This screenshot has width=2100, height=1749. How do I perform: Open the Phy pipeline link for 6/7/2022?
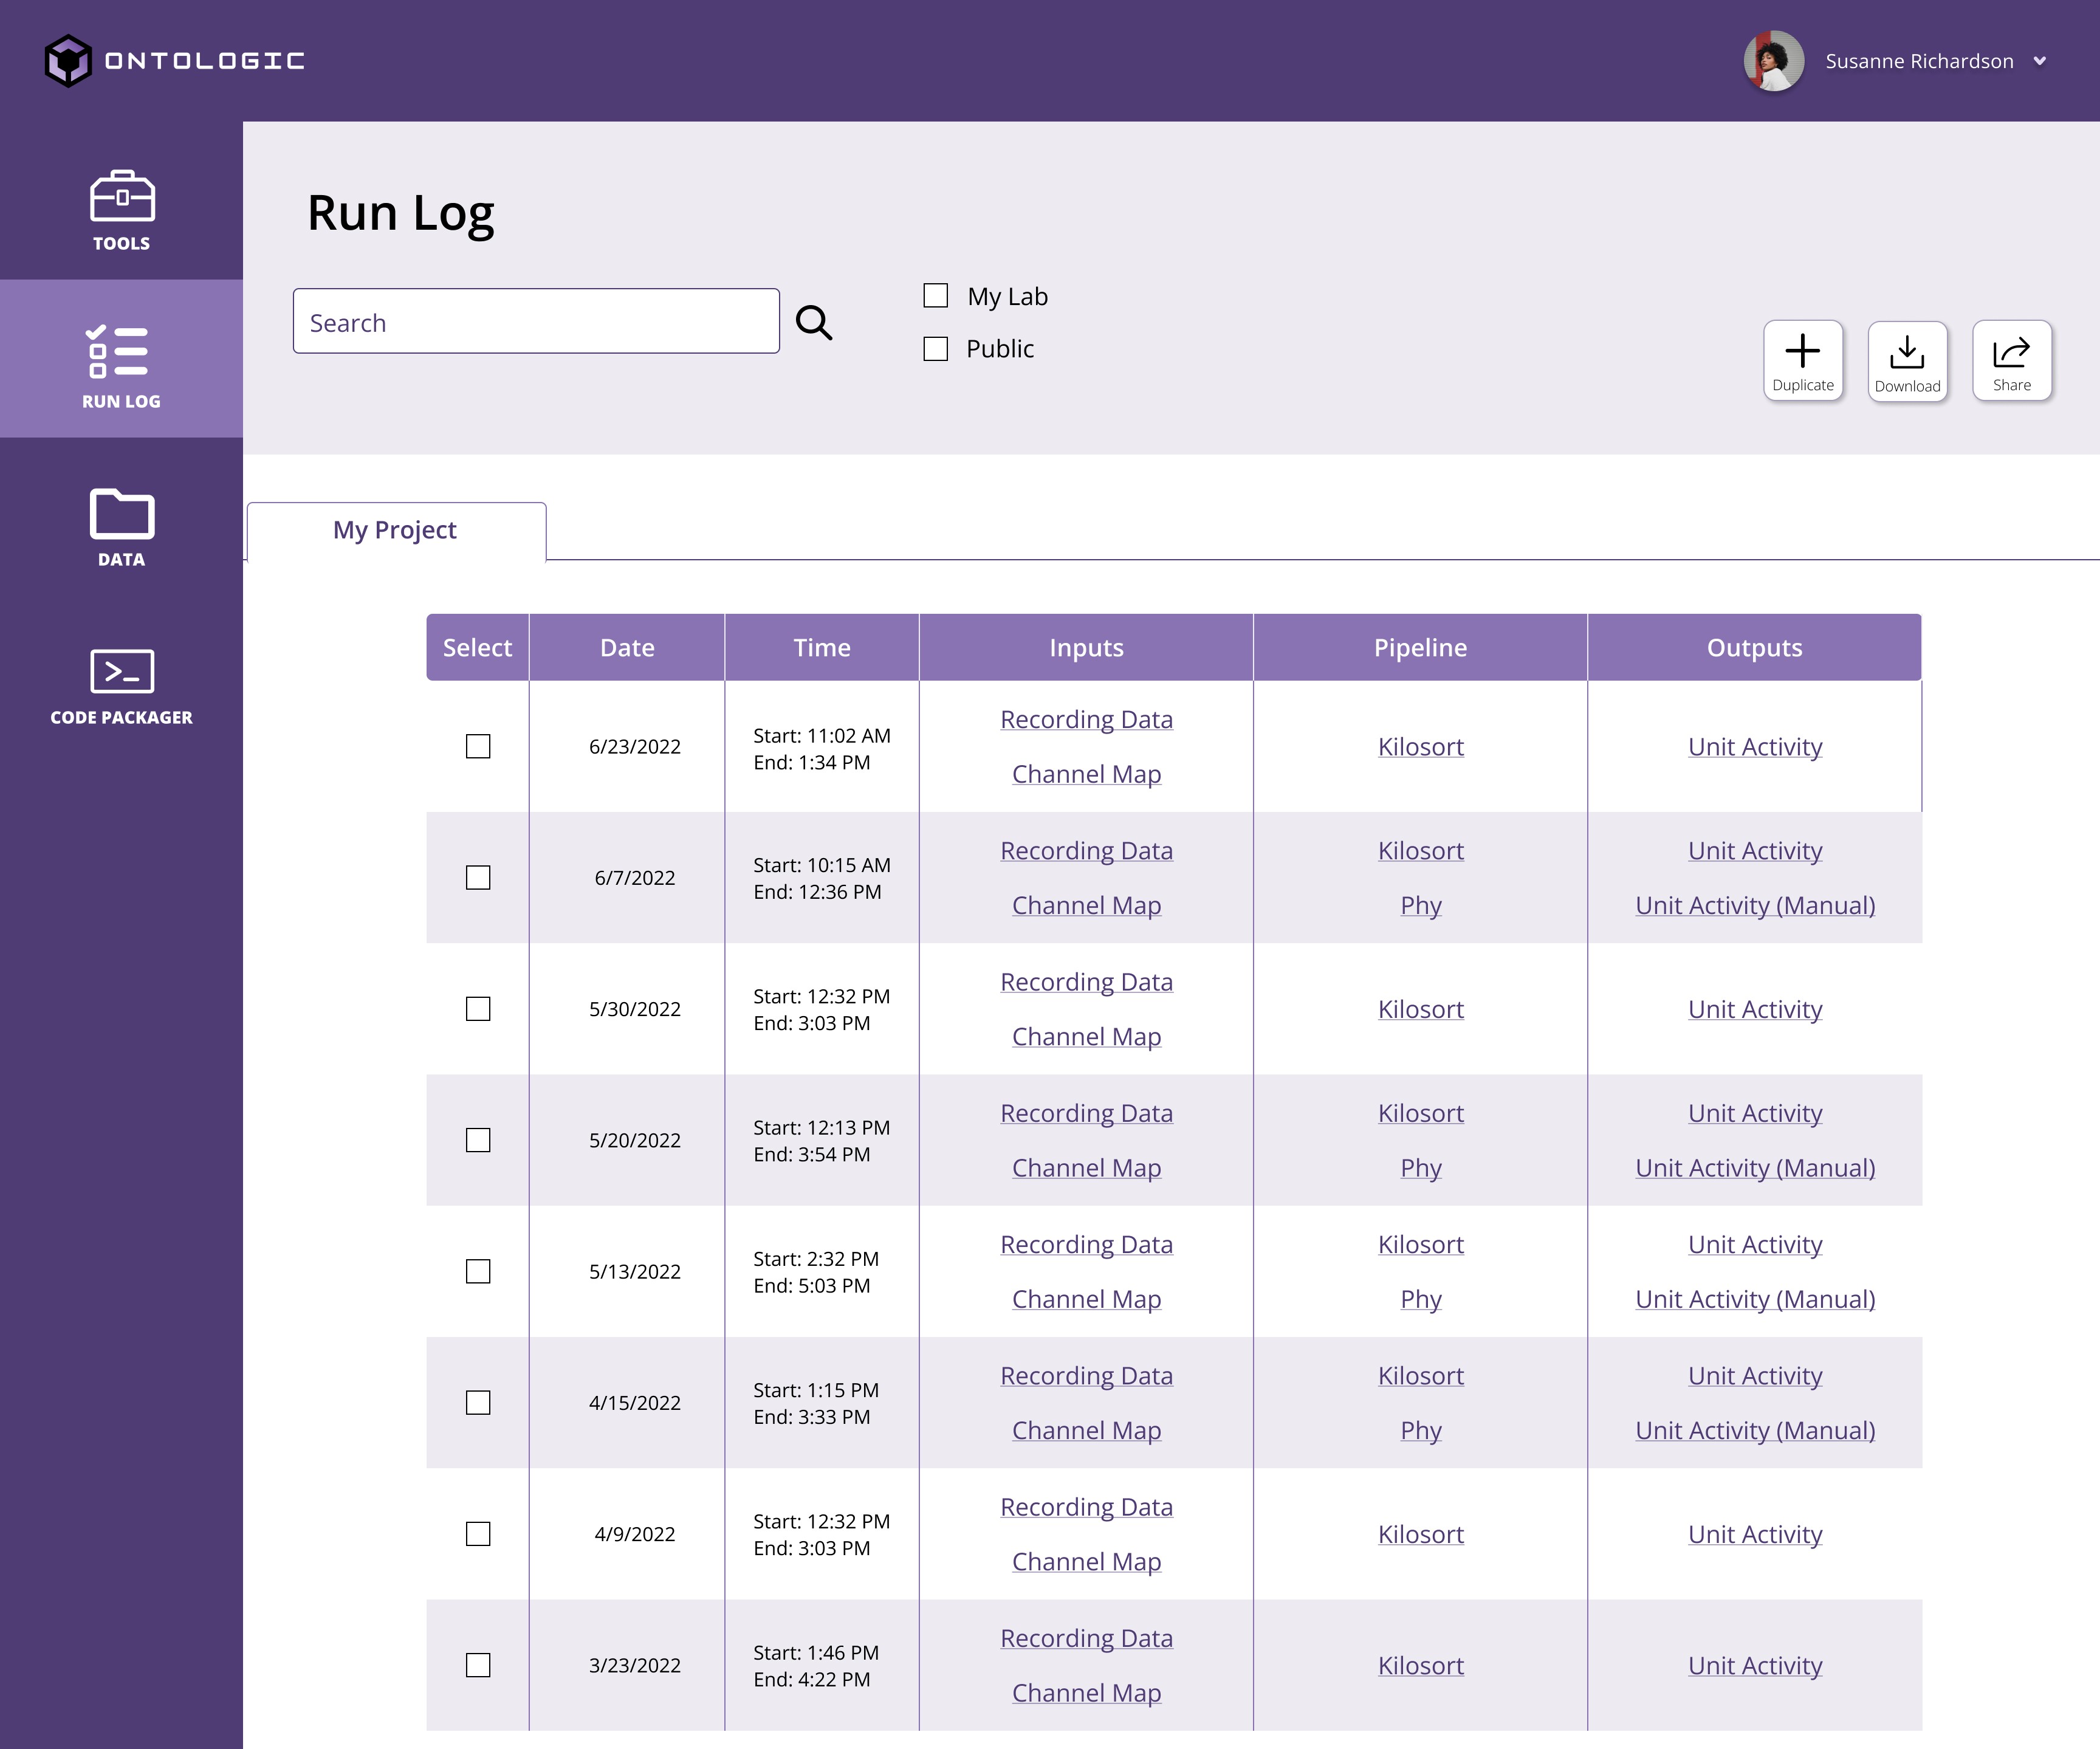[x=1420, y=905]
